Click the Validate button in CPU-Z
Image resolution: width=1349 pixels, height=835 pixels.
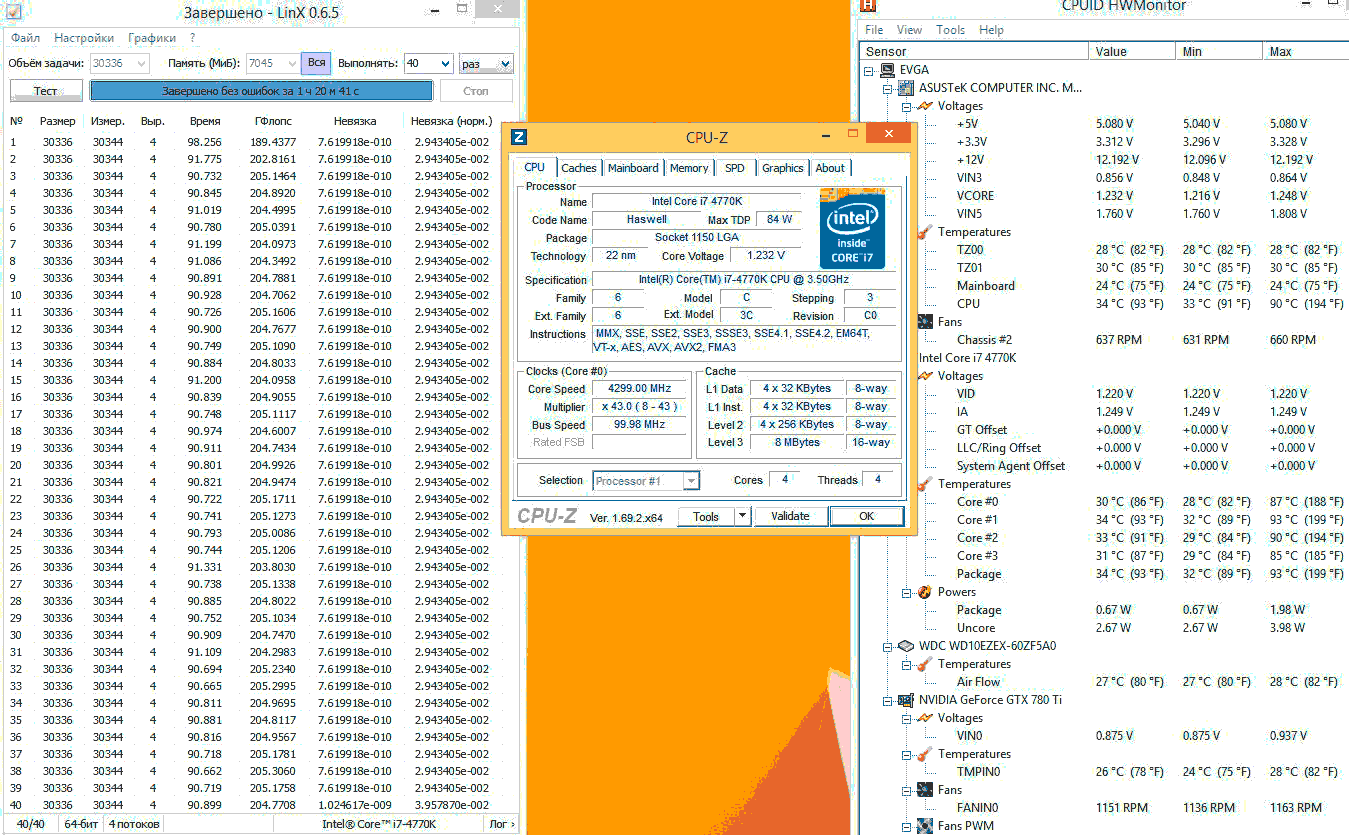coord(790,516)
